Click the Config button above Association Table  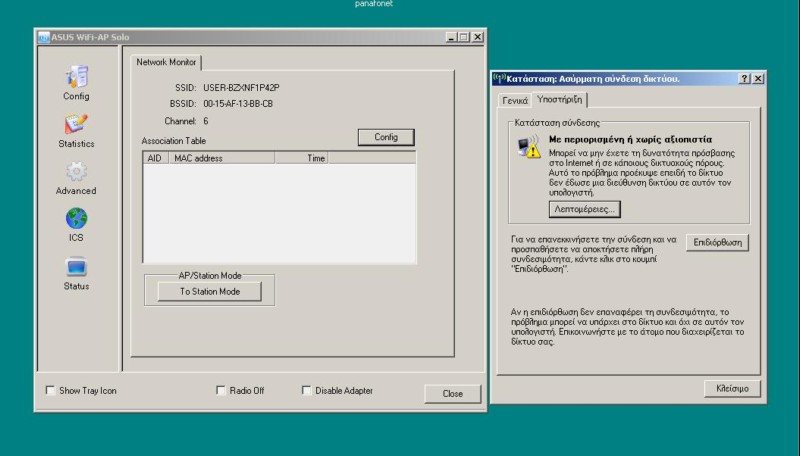point(386,137)
